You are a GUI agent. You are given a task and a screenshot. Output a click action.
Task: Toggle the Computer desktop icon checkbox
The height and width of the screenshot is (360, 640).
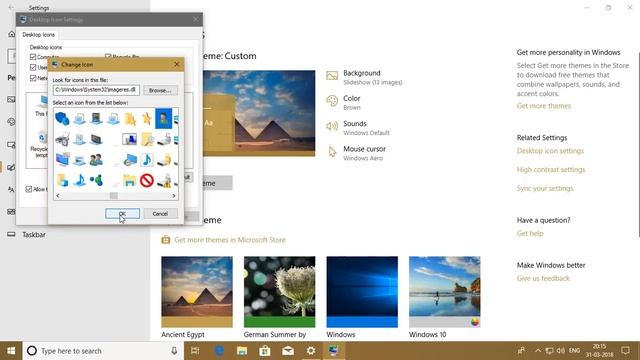point(33,57)
